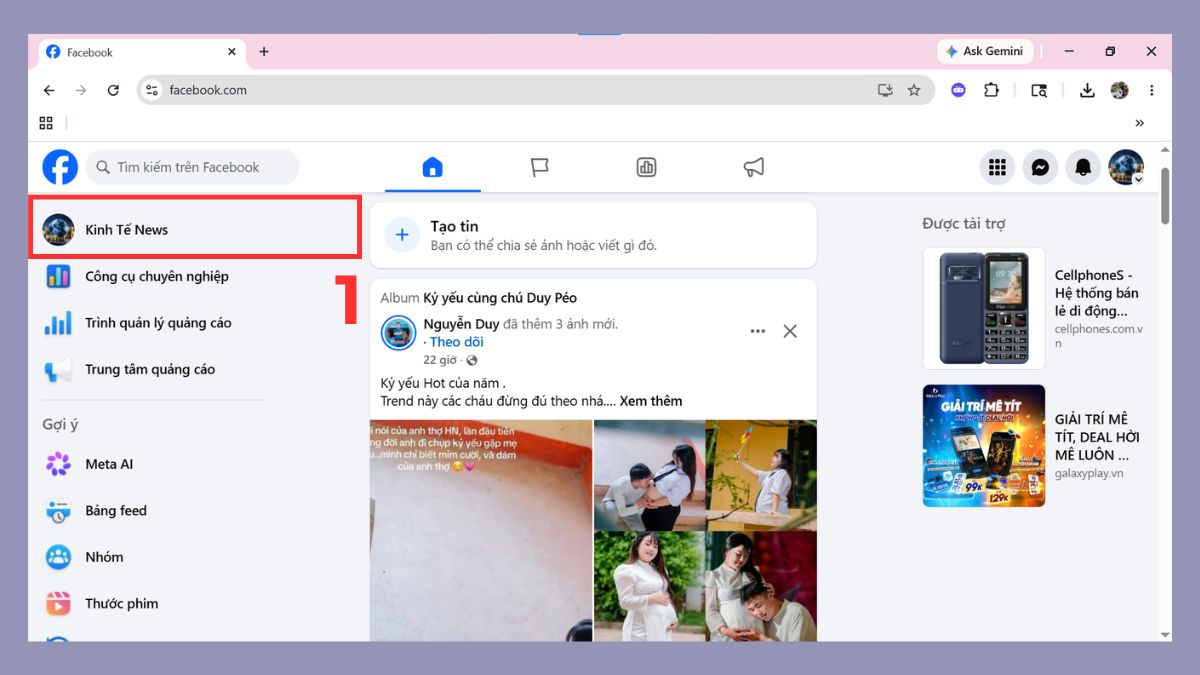Screen dimensions: 1200x675
Task: Open site information icon in address bar
Action: click(152, 90)
